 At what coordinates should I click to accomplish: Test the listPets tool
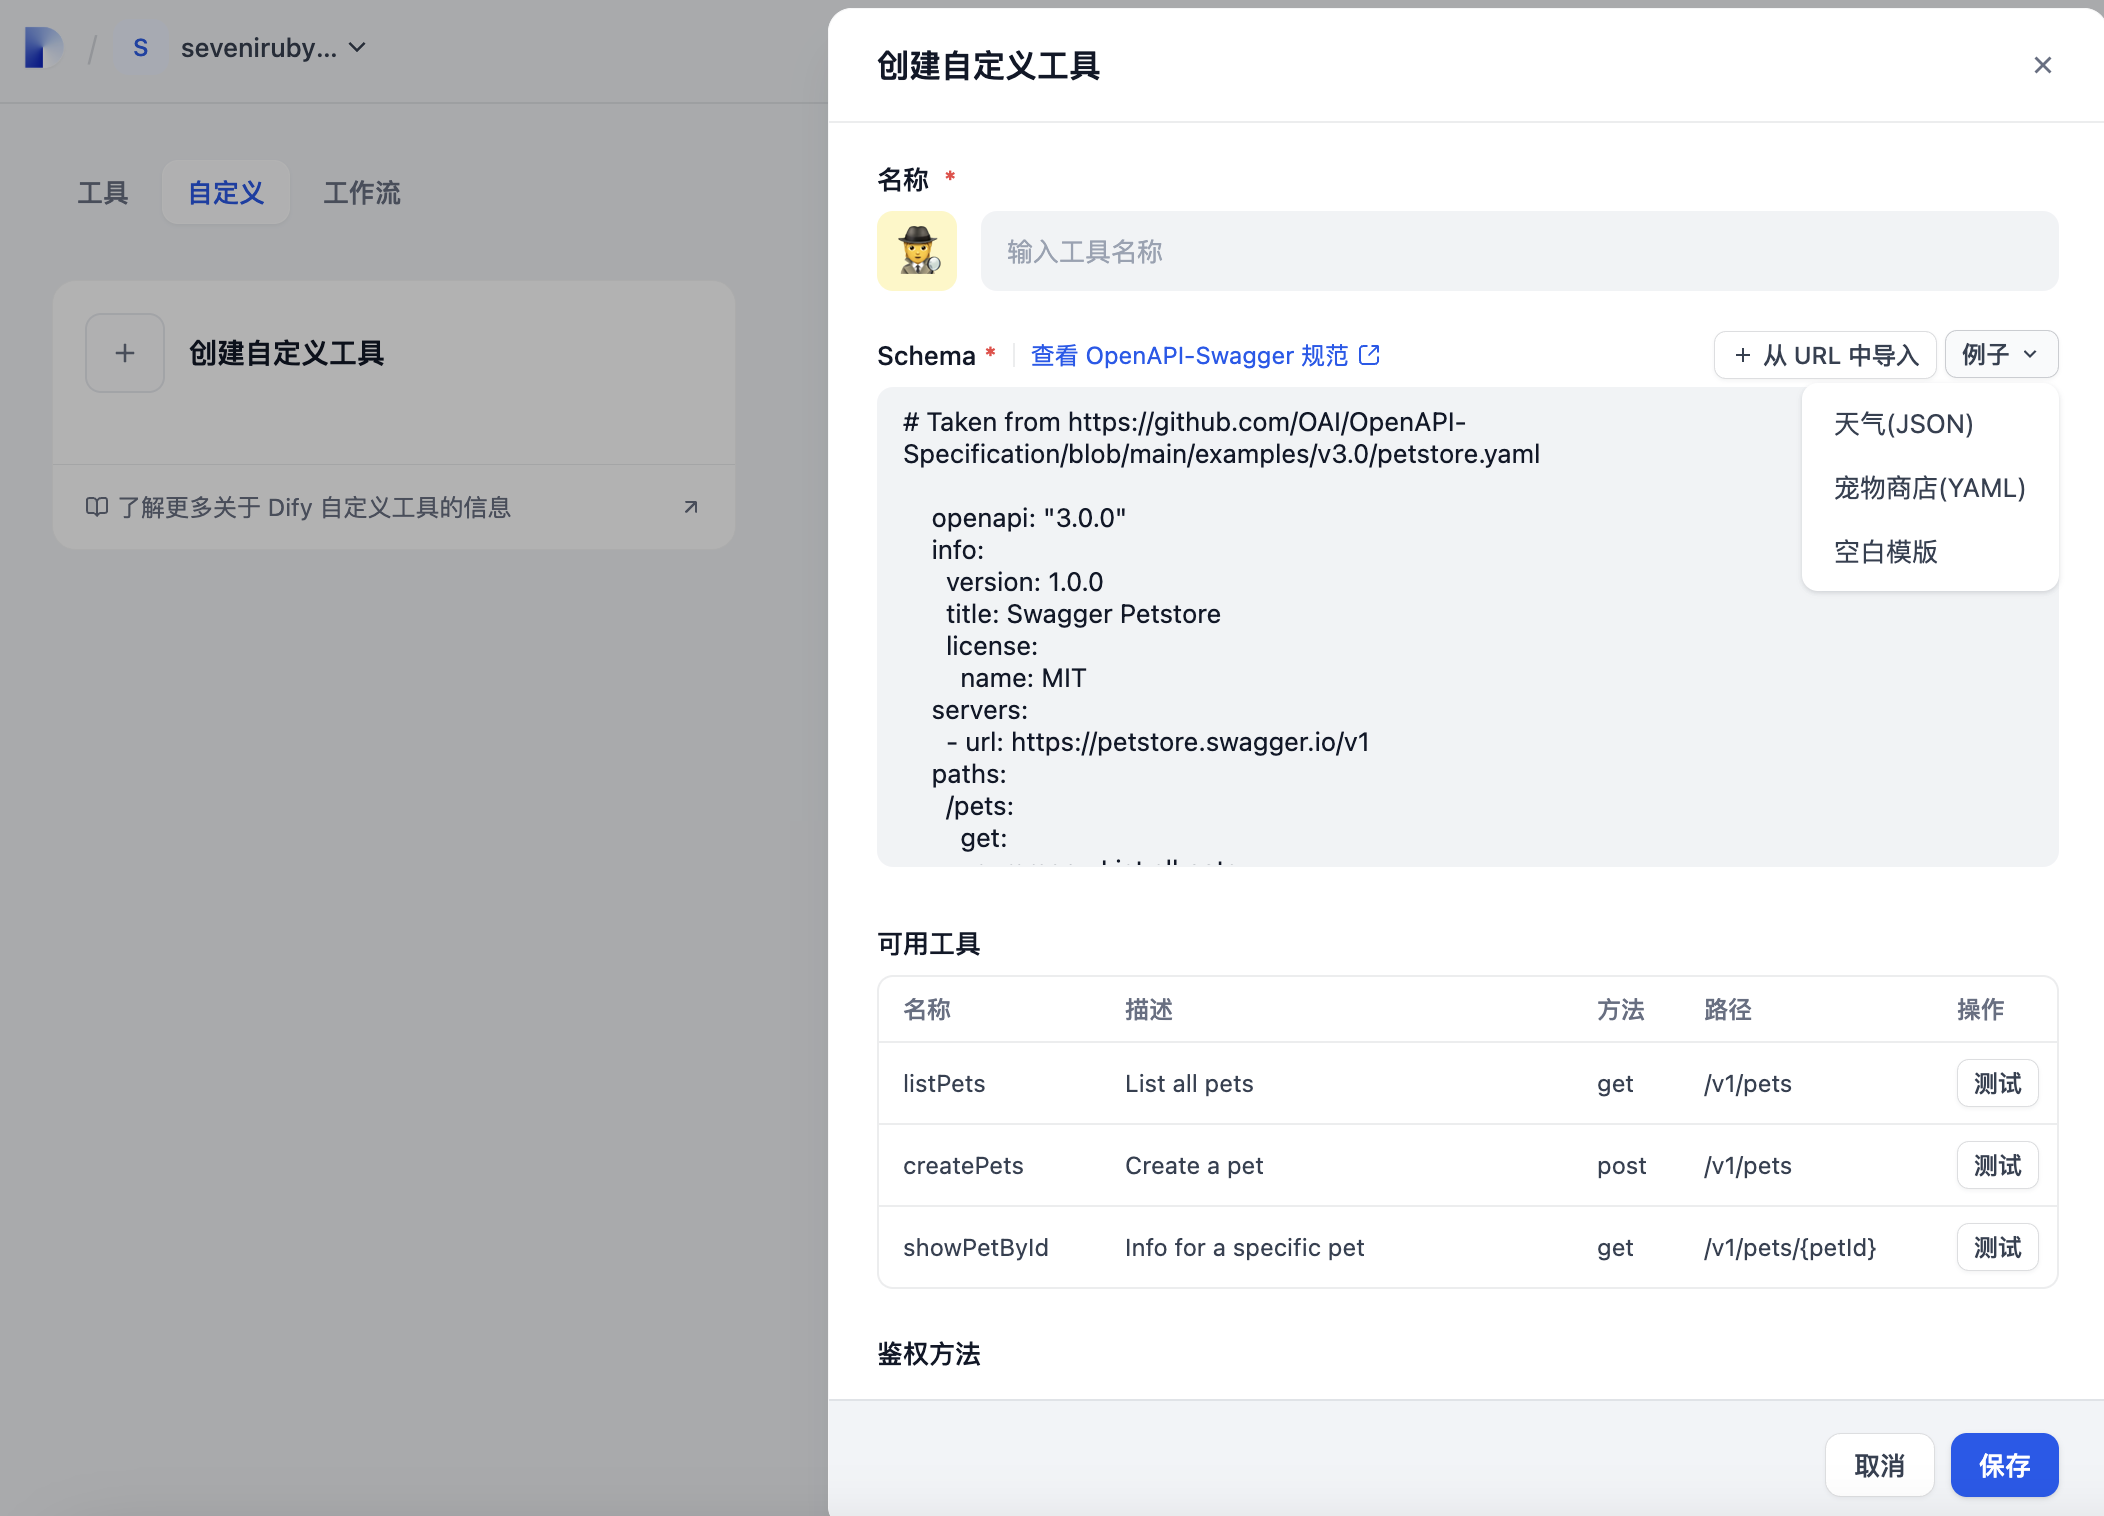(x=1997, y=1084)
